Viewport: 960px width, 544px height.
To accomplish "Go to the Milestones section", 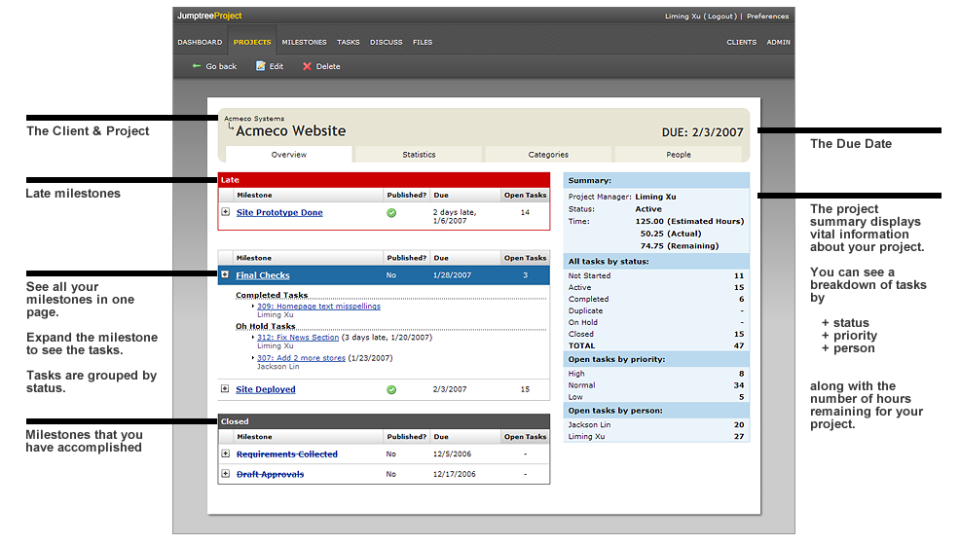I will (304, 42).
